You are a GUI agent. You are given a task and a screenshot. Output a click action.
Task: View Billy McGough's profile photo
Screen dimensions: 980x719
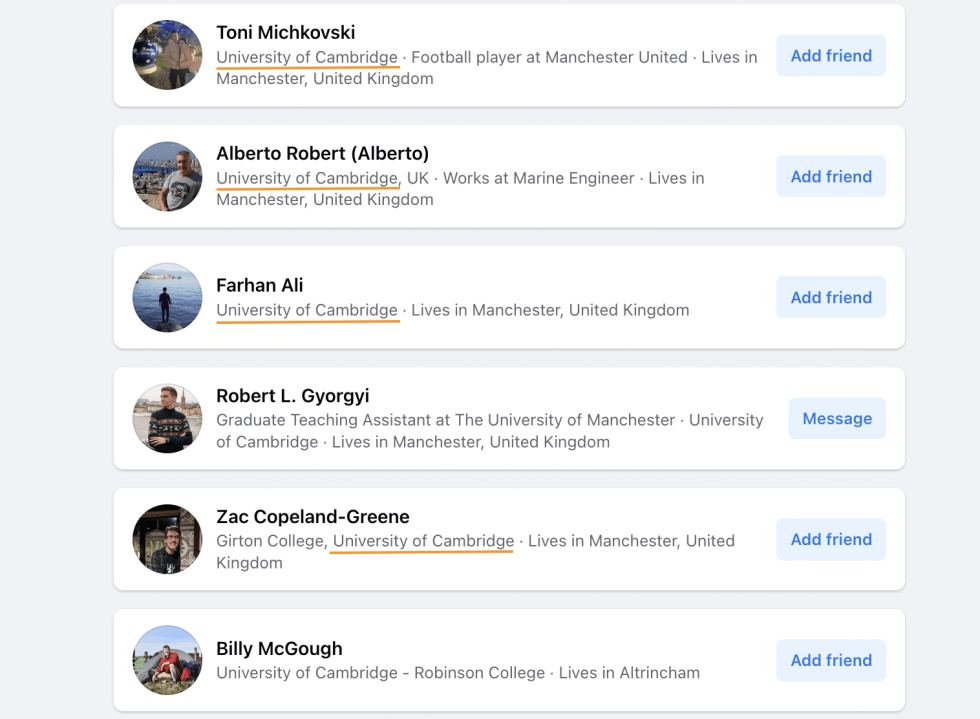167,661
